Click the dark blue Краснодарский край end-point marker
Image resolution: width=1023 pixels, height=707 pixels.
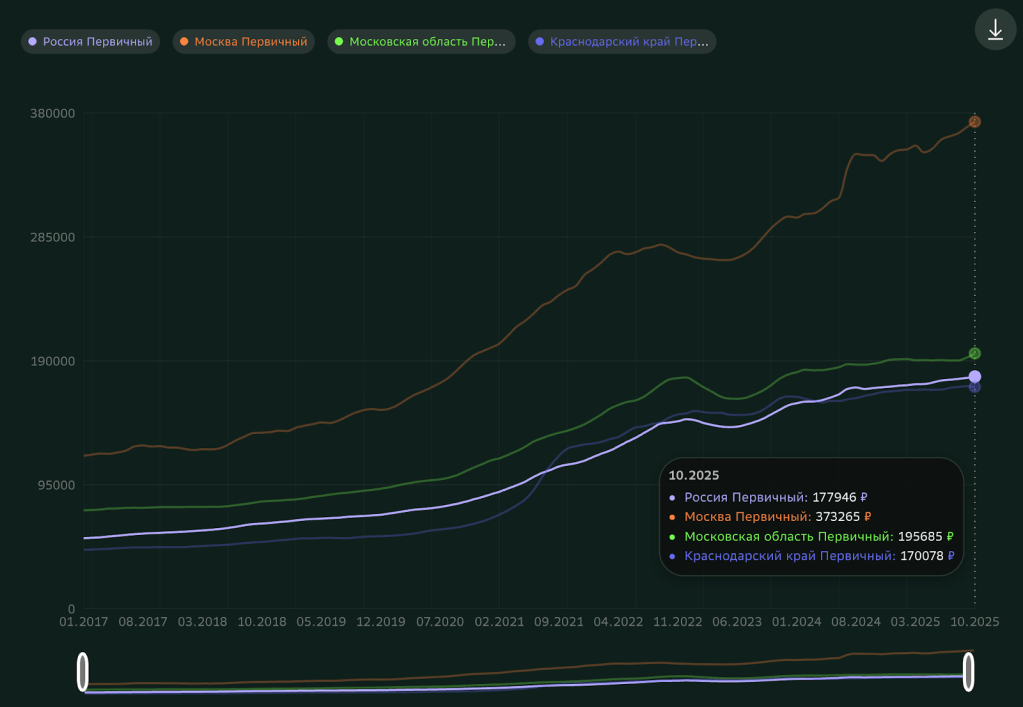pos(975,388)
